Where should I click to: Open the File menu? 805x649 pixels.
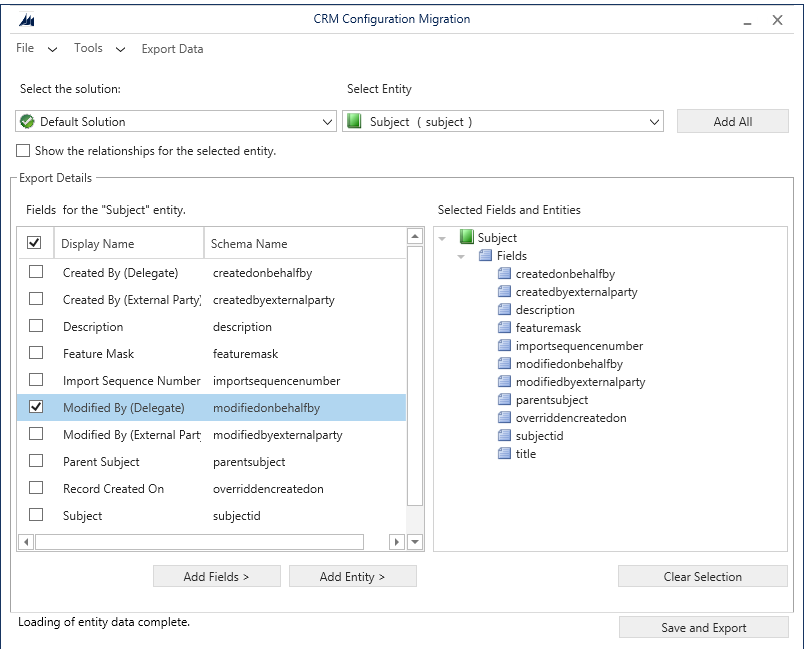(36, 48)
